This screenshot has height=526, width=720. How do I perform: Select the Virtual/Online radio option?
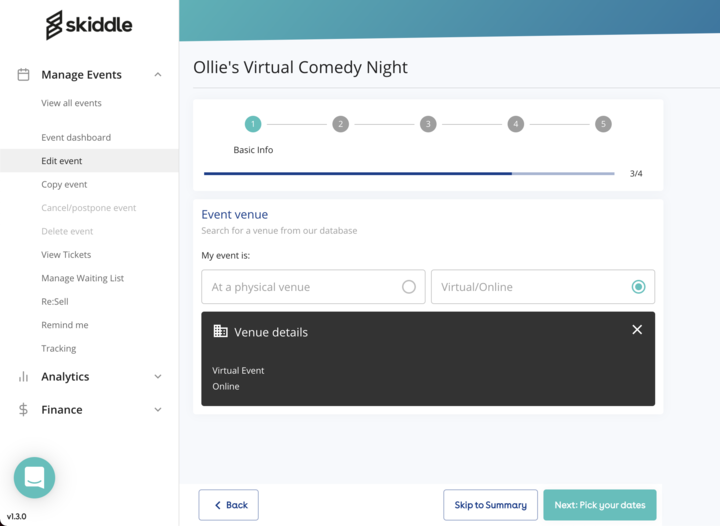pyautogui.click(x=638, y=287)
